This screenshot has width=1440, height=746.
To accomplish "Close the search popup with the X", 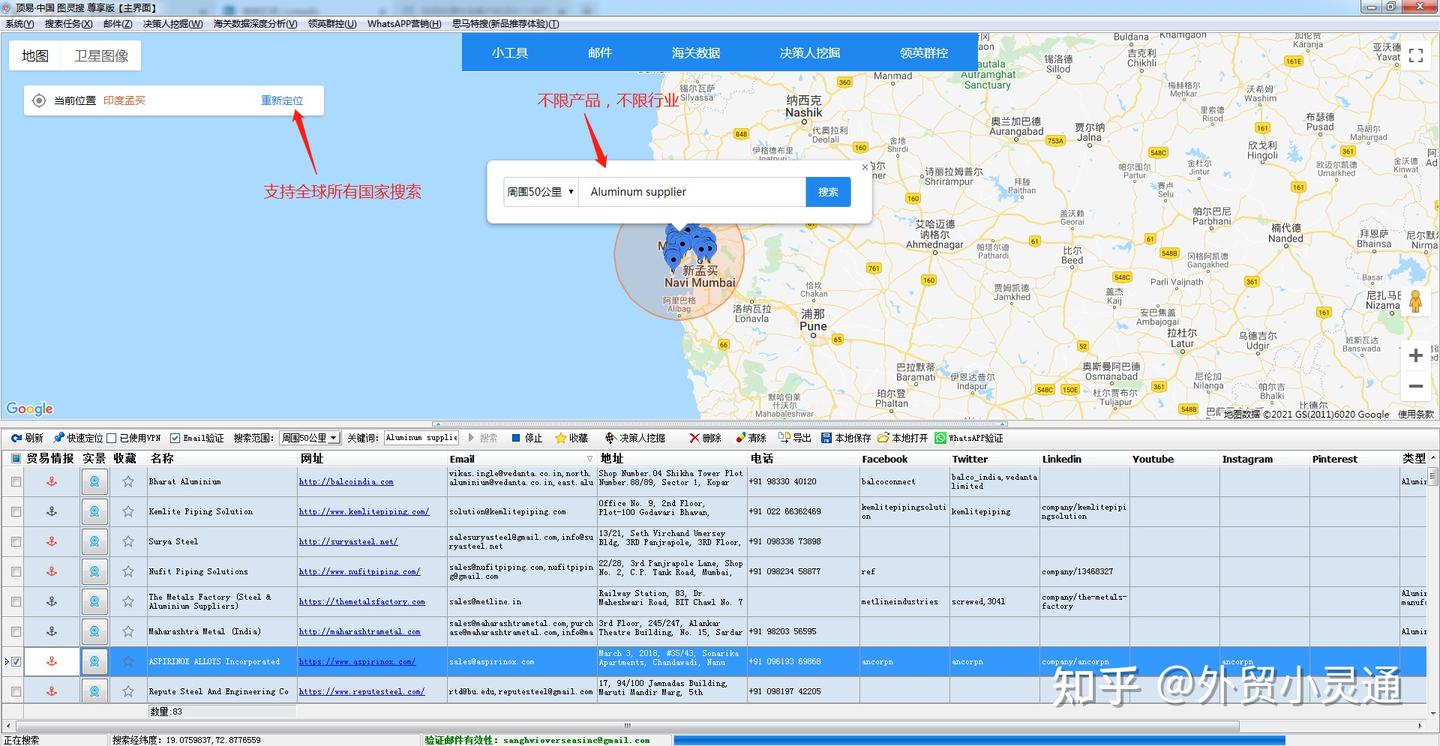I will 865,167.
